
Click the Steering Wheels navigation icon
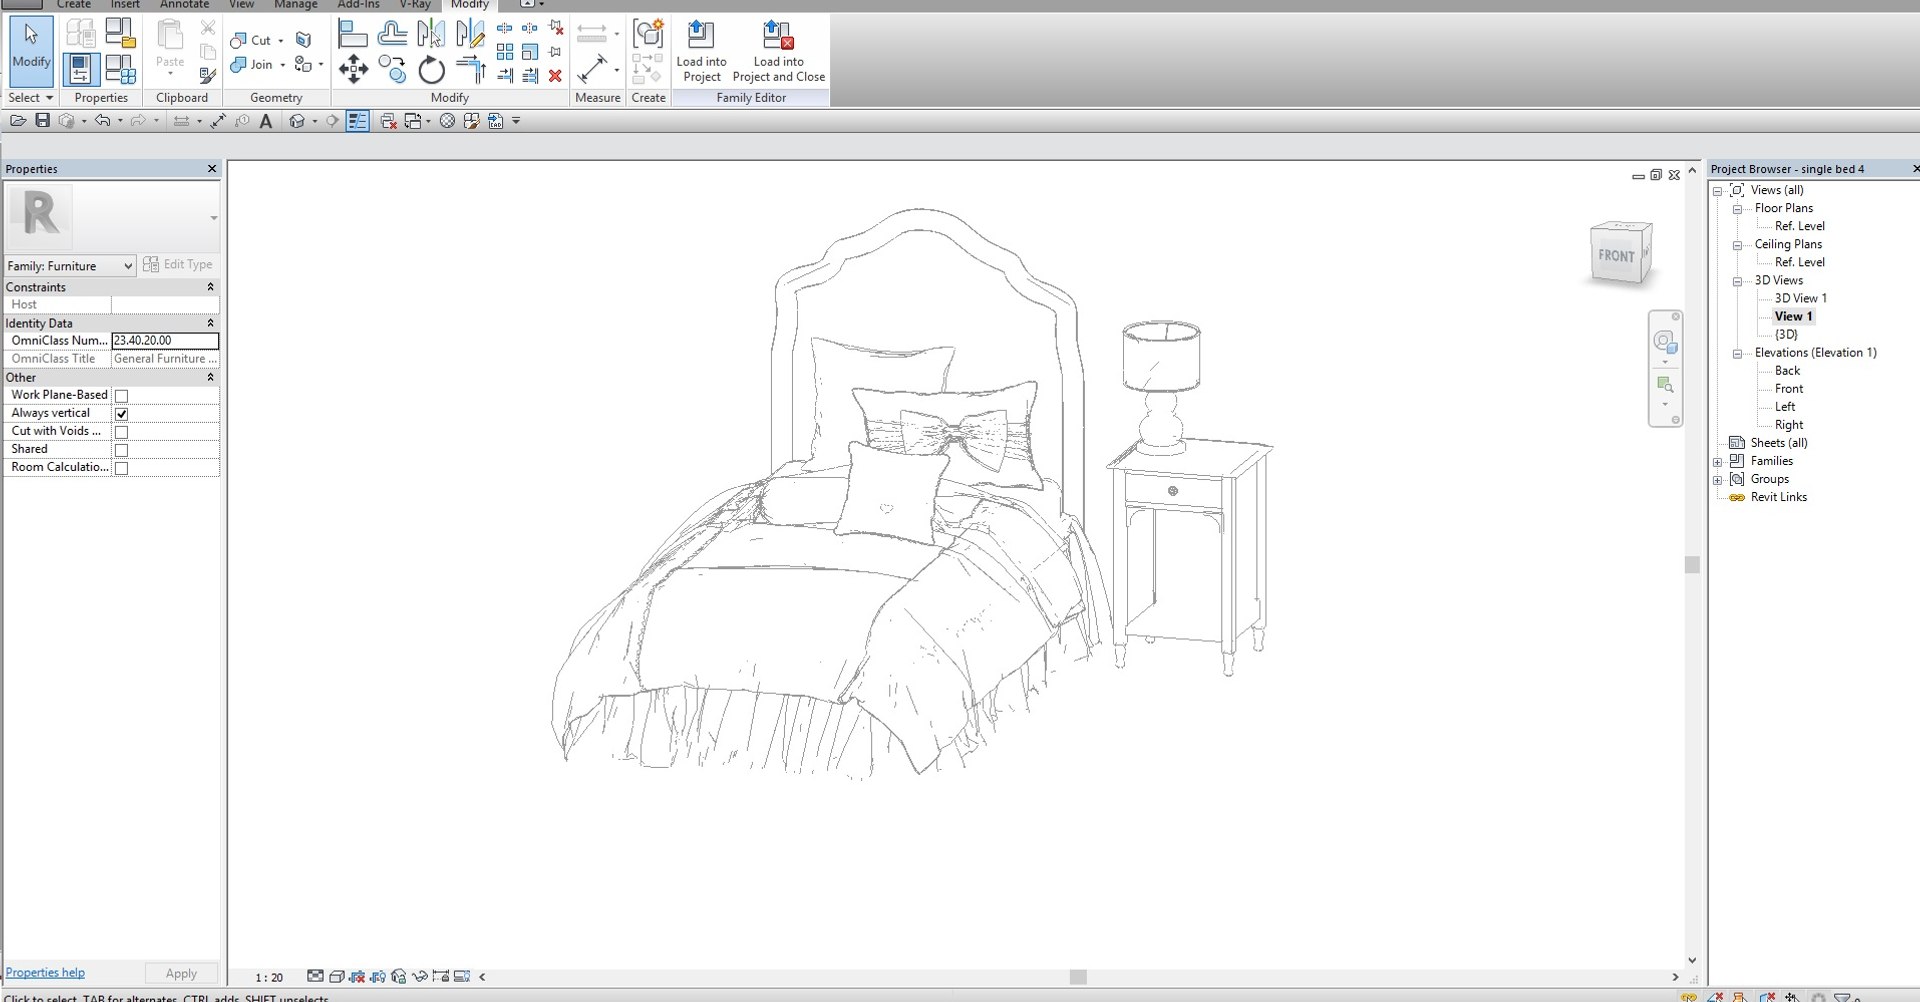(x=1665, y=342)
